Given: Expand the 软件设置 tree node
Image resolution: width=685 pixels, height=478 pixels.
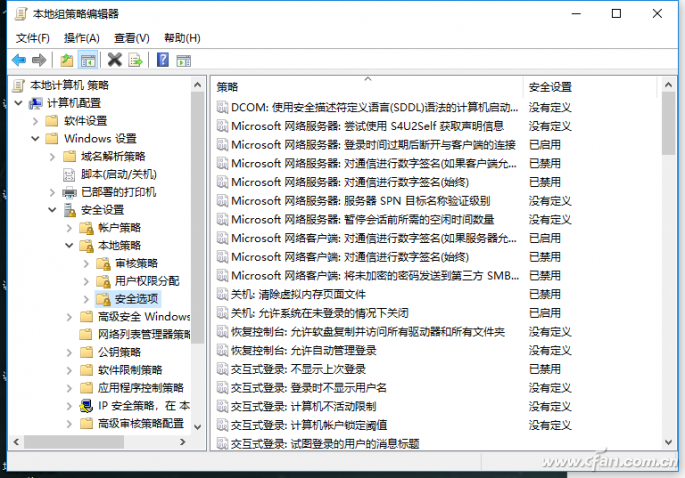Looking at the screenshot, I should [35, 121].
